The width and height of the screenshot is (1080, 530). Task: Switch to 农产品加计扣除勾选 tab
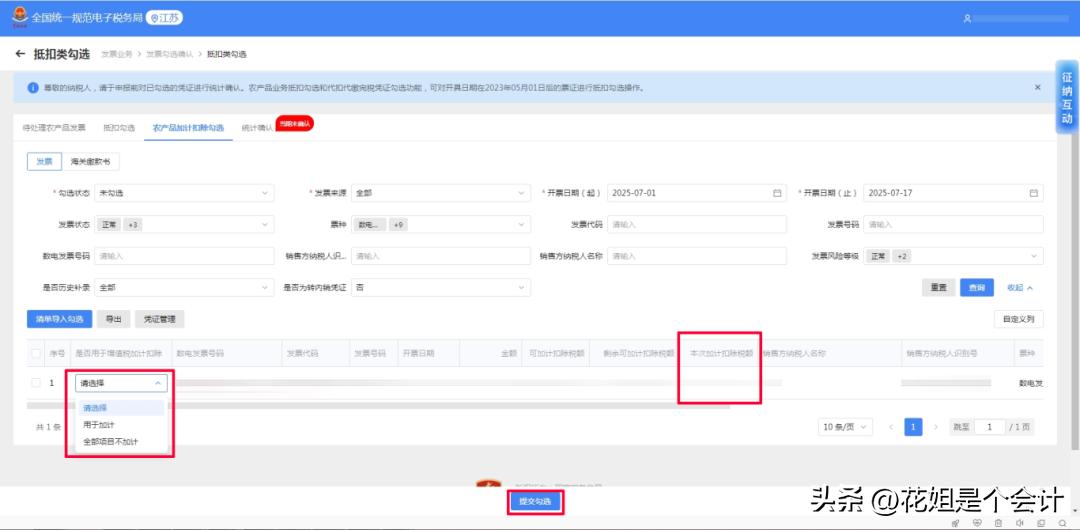click(x=188, y=128)
